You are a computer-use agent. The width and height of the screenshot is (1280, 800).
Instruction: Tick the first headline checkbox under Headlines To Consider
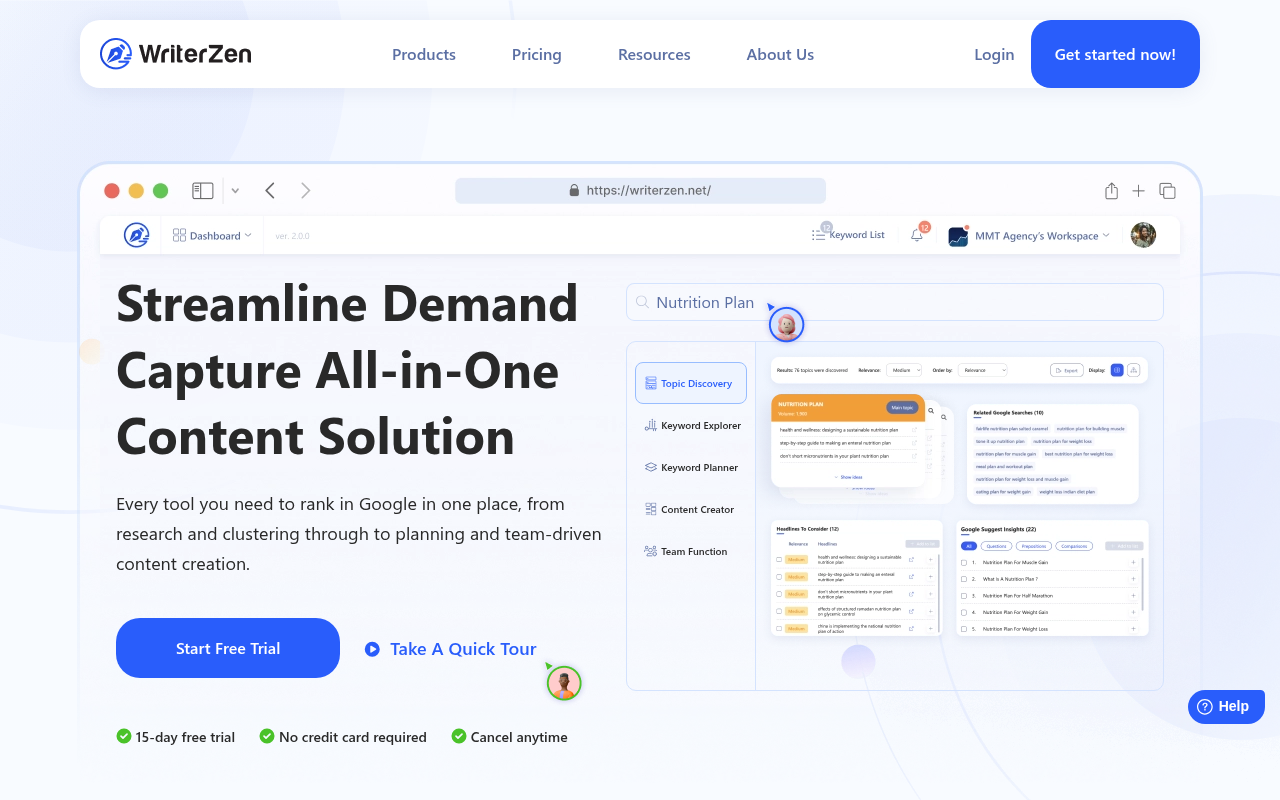pos(779,559)
